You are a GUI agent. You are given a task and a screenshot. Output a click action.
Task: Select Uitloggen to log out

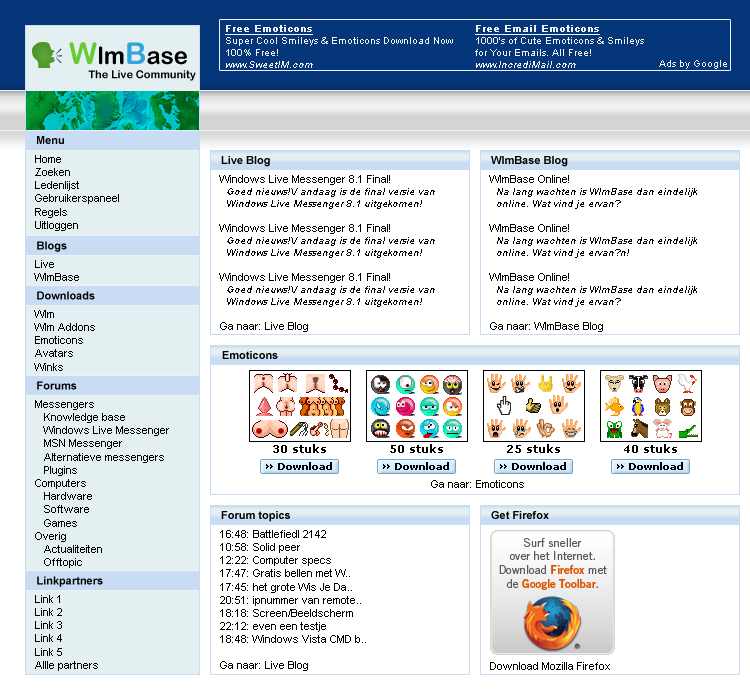point(56,225)
